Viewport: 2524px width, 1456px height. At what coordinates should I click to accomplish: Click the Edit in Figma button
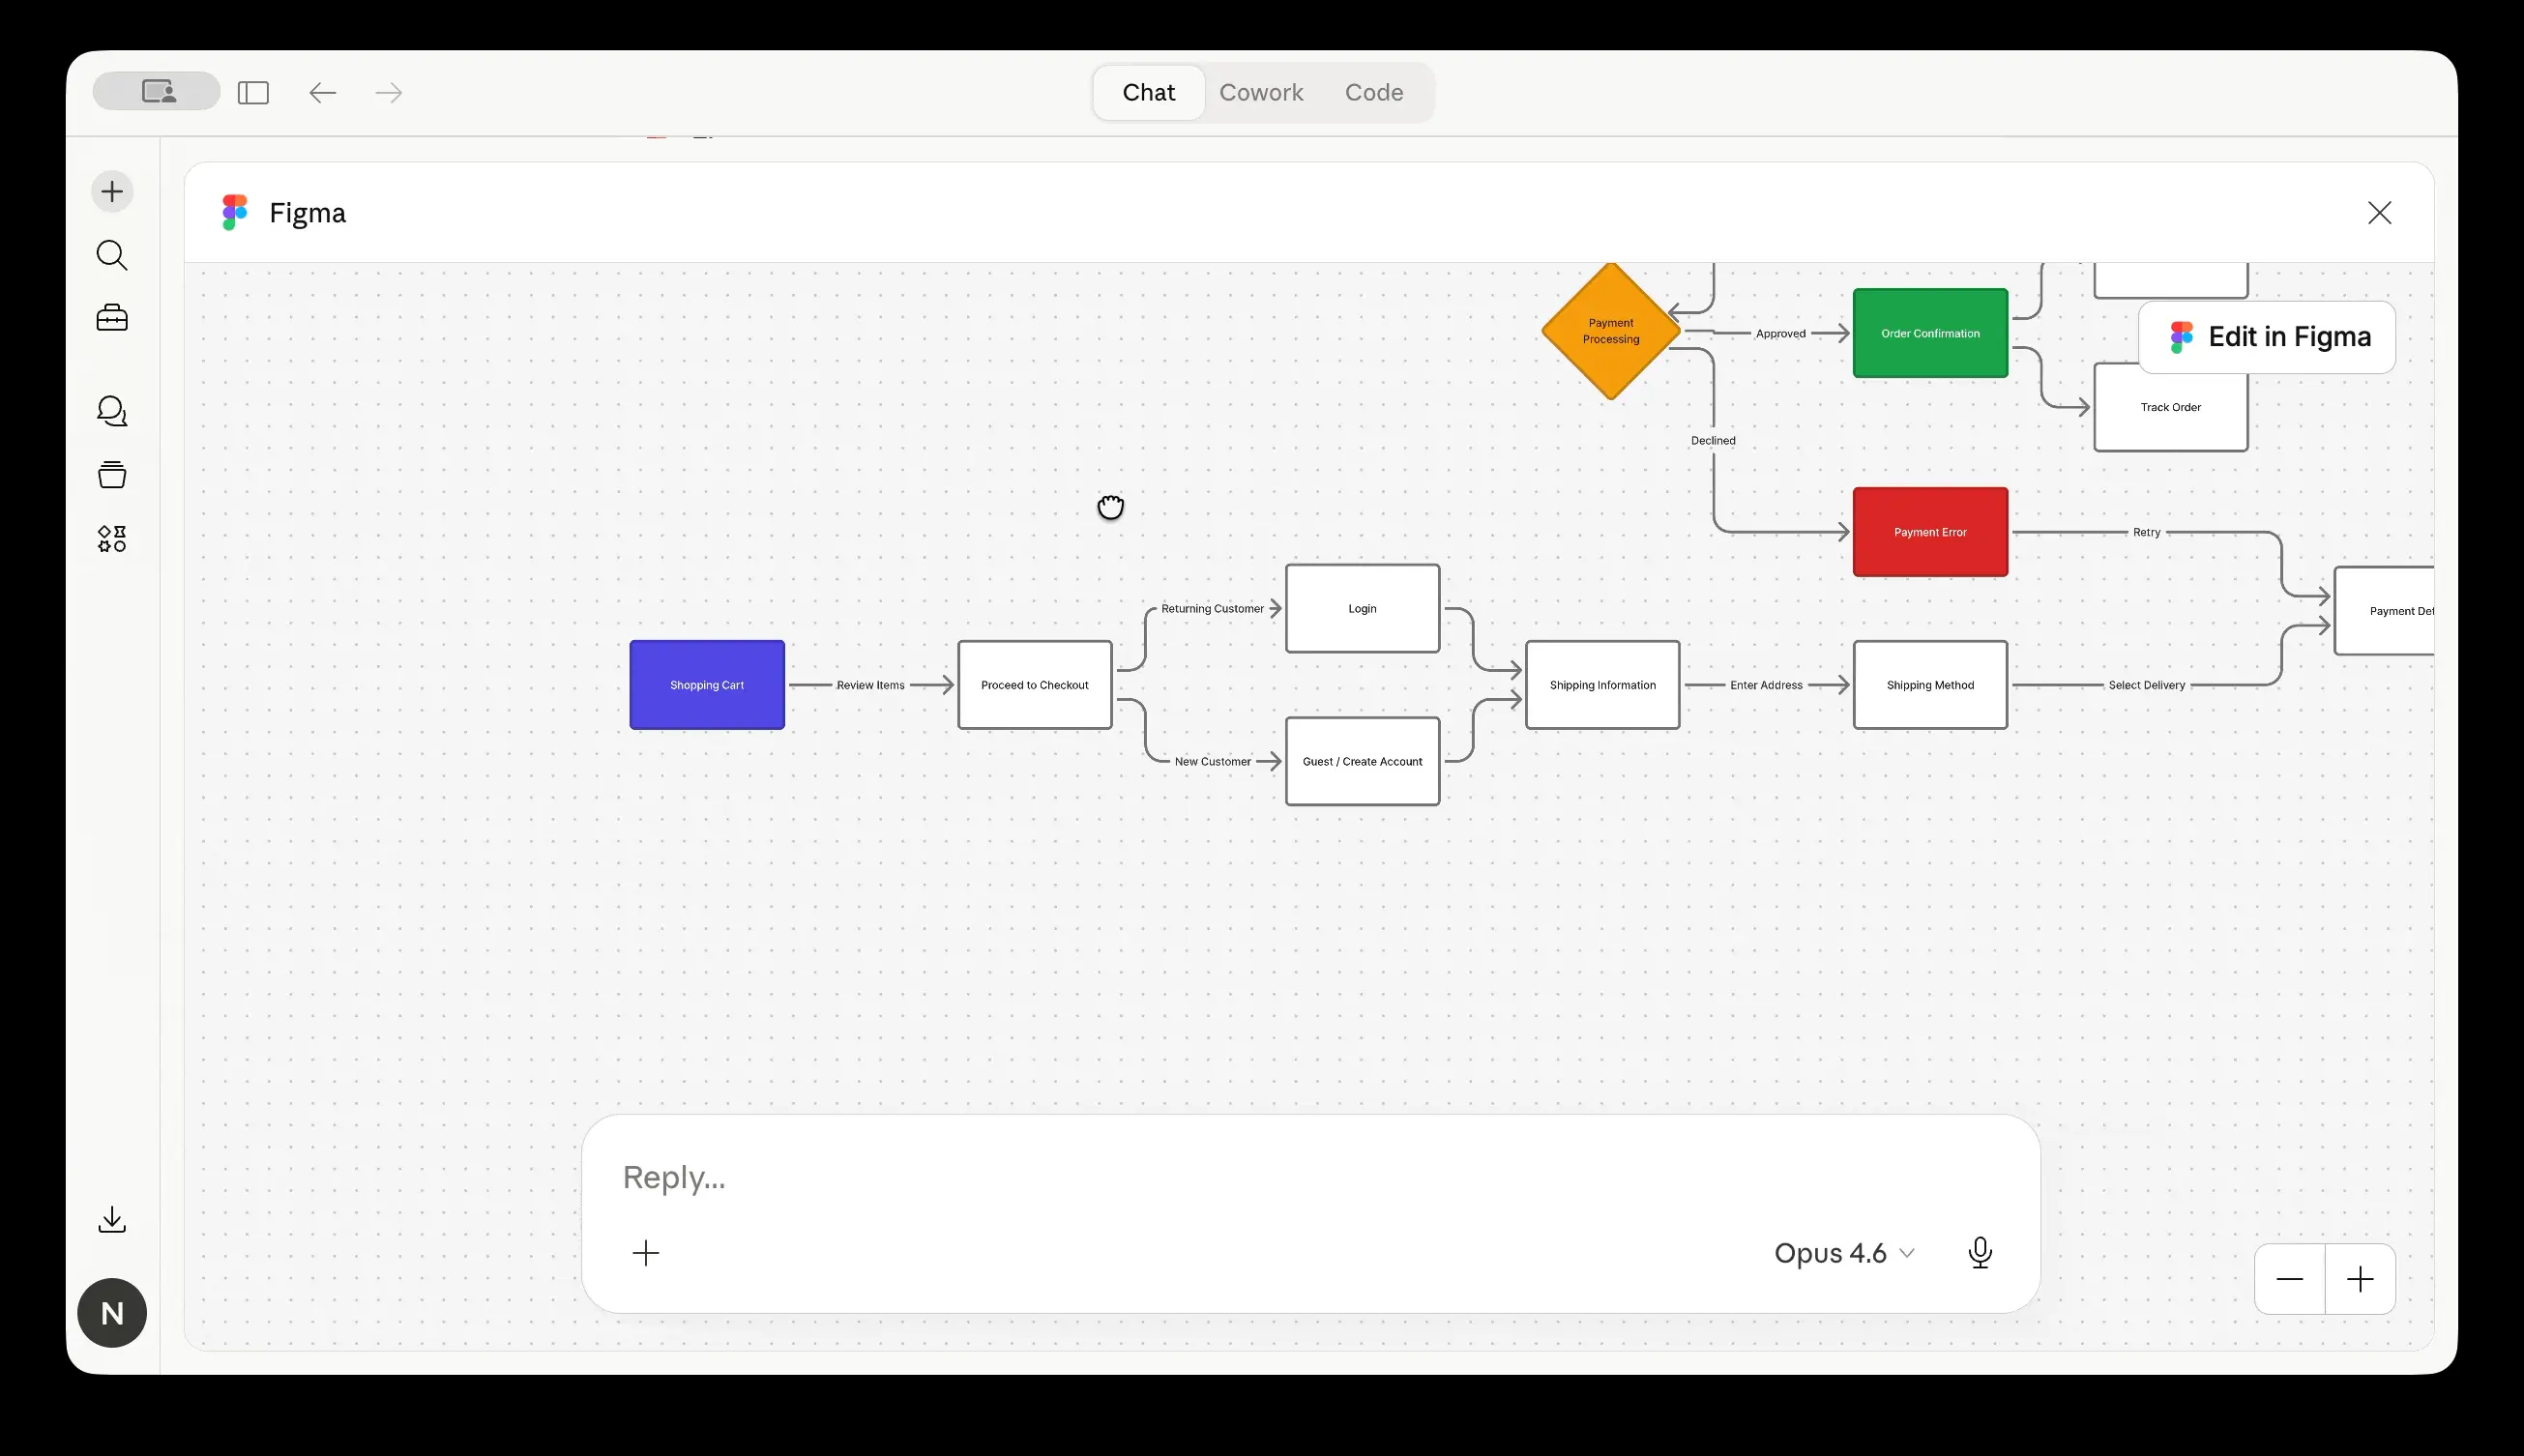pyautogui.click(x=2267, y=337)
